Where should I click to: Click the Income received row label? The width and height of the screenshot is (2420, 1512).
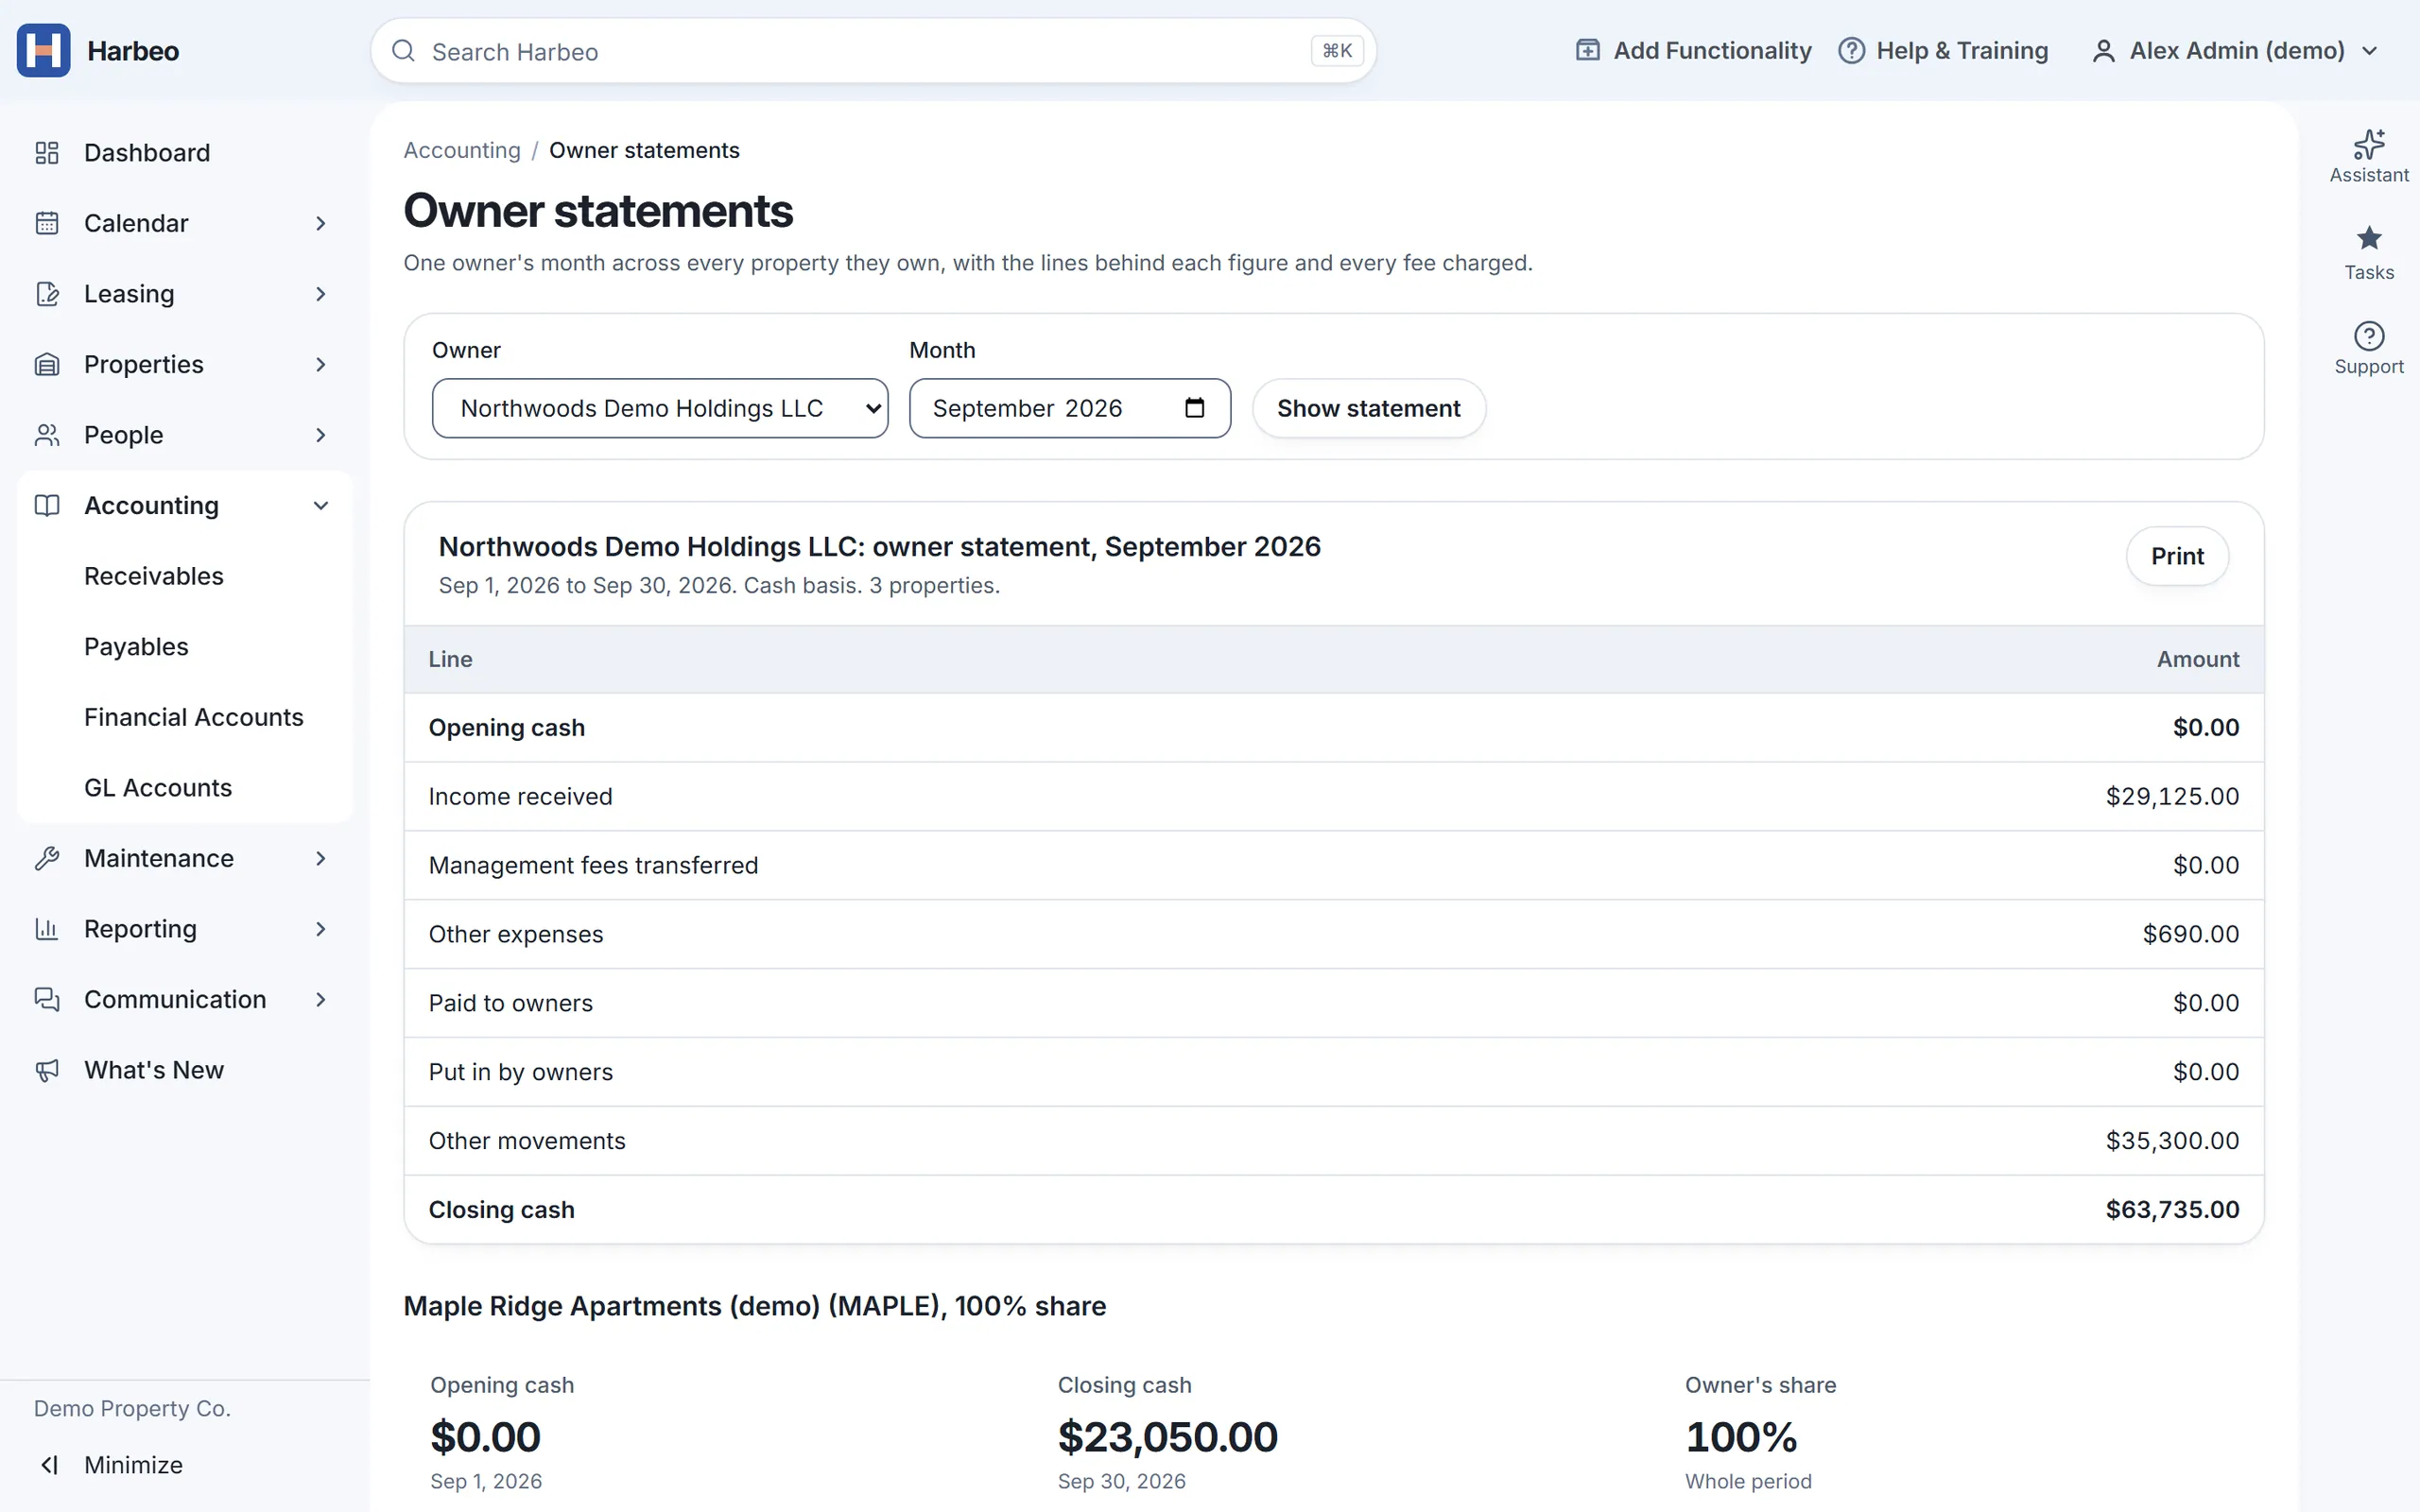click(520, 796)
